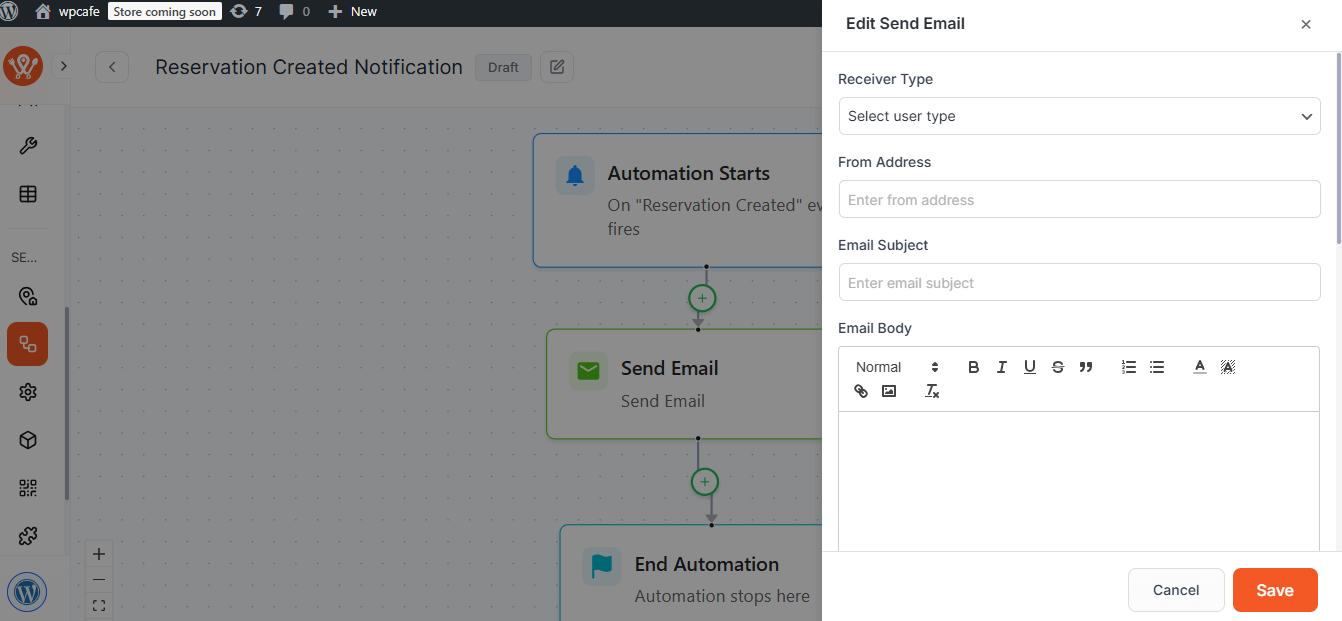
Task: Apply italic formatting in editor toolbar
Action: [x=1001, y=367]
